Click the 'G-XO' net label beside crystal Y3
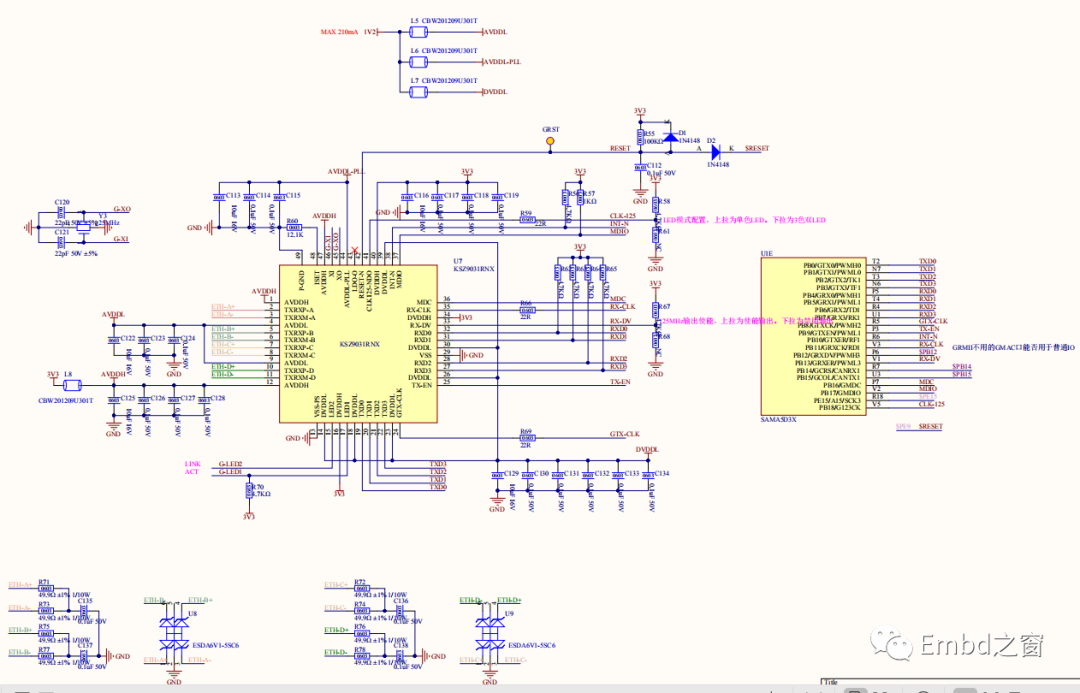 (122, 209)
